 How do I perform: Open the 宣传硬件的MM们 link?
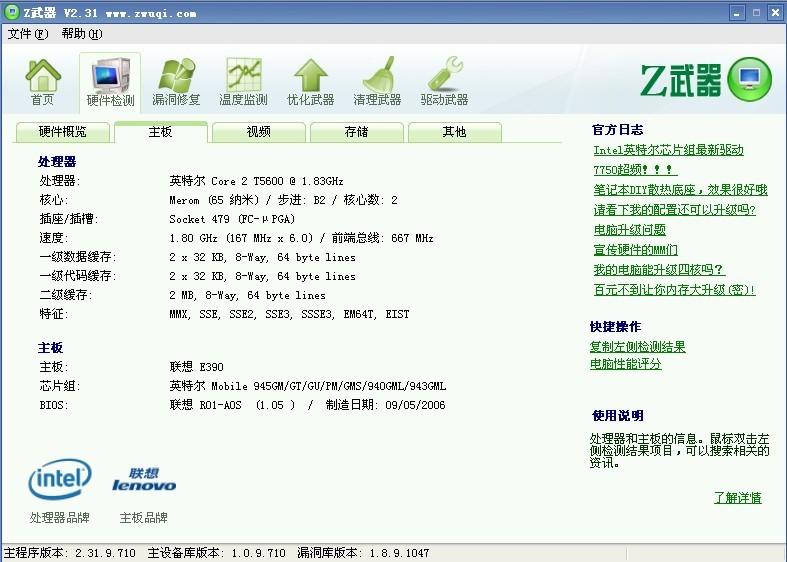635,250
